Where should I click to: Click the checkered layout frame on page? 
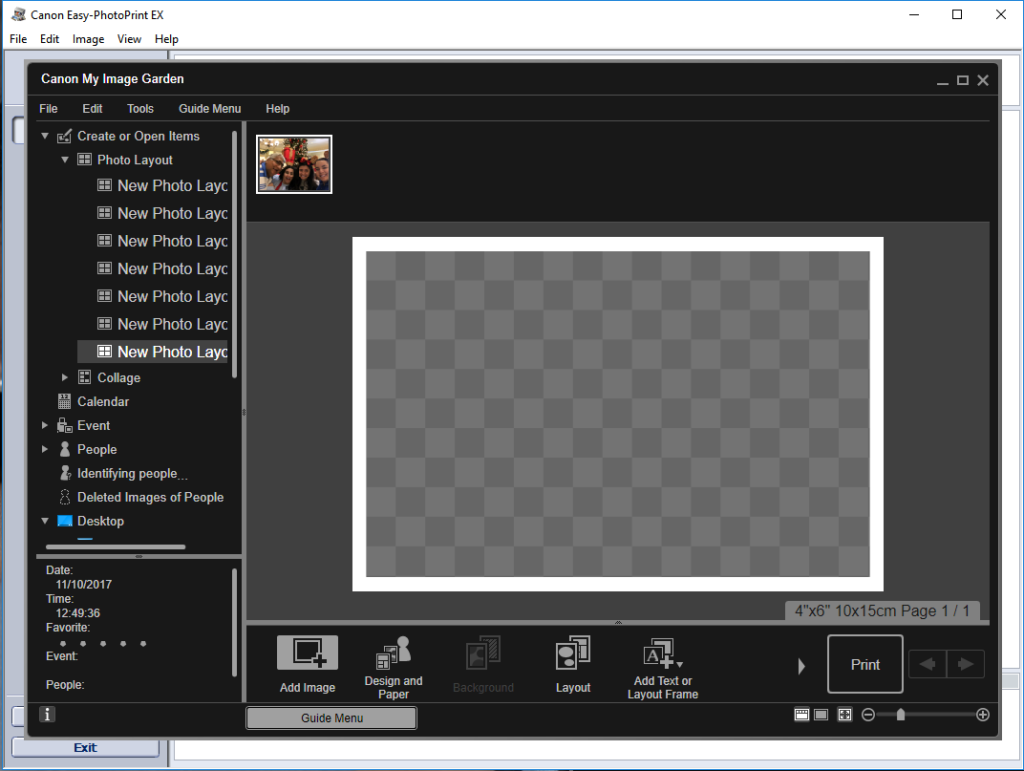point(618,414)
